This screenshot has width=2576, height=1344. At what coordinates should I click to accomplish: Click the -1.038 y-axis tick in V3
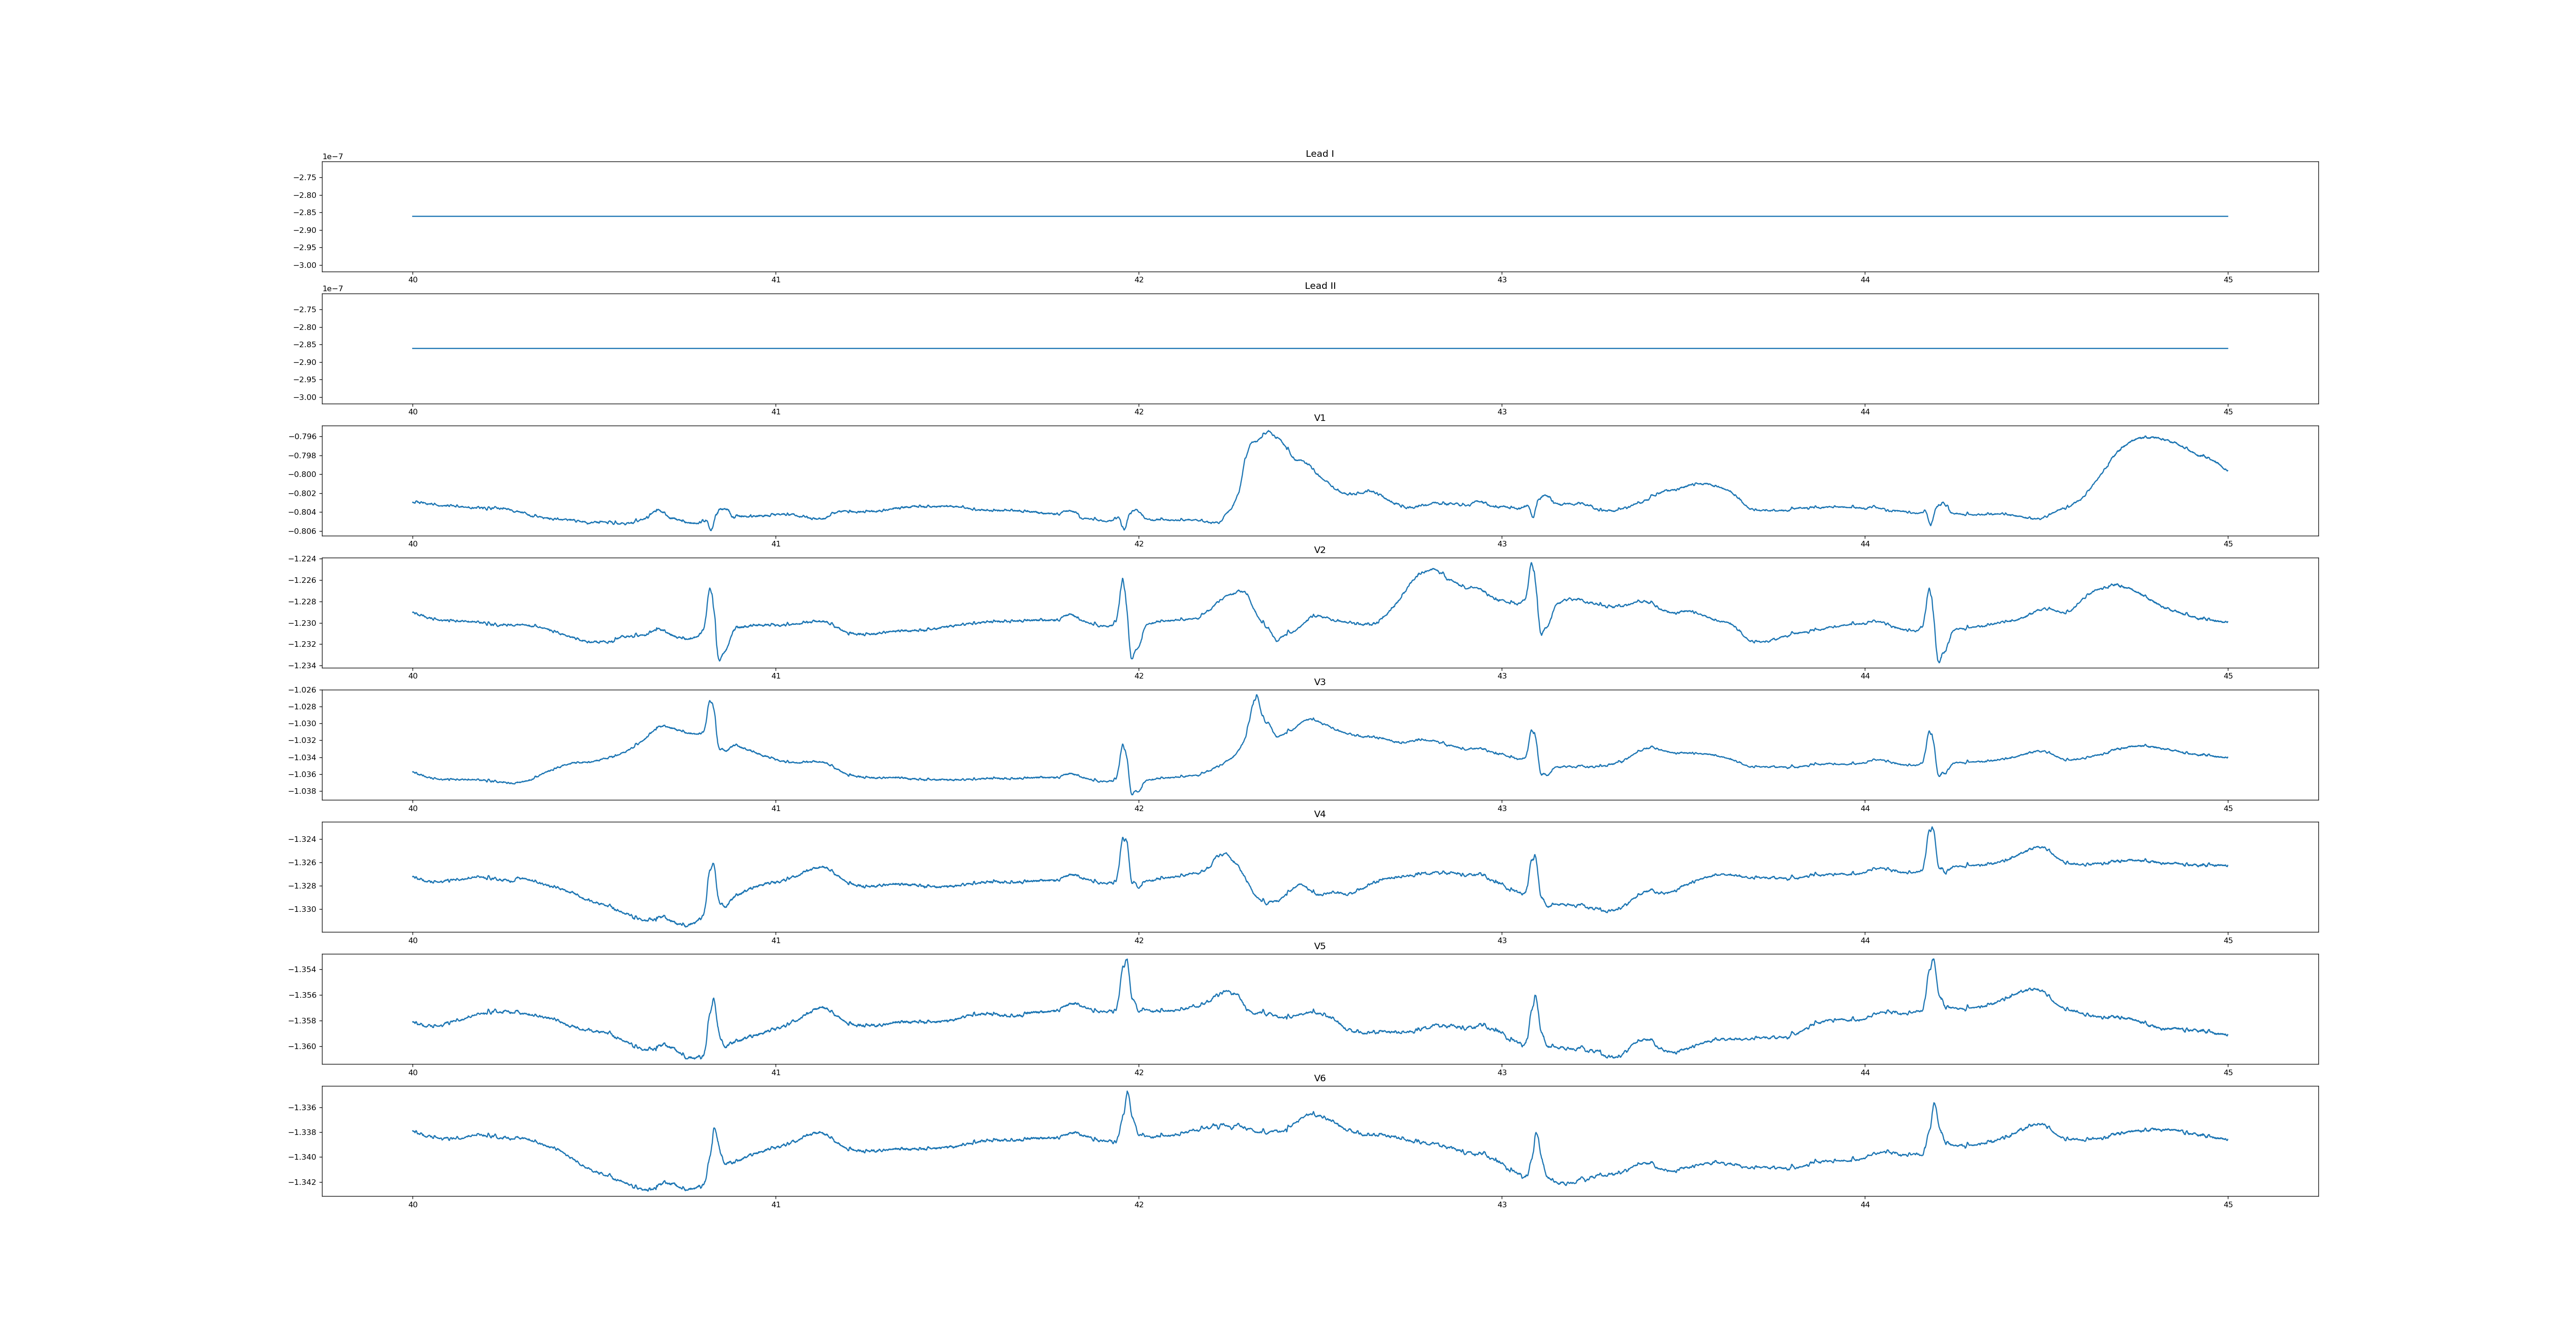tap(303, 791)
